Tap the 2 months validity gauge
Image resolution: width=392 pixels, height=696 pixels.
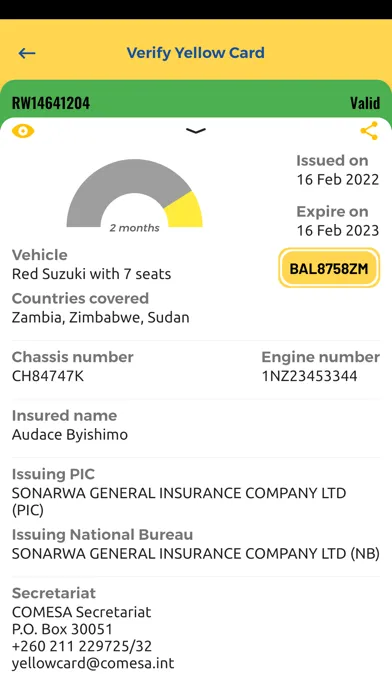(135, 194)
